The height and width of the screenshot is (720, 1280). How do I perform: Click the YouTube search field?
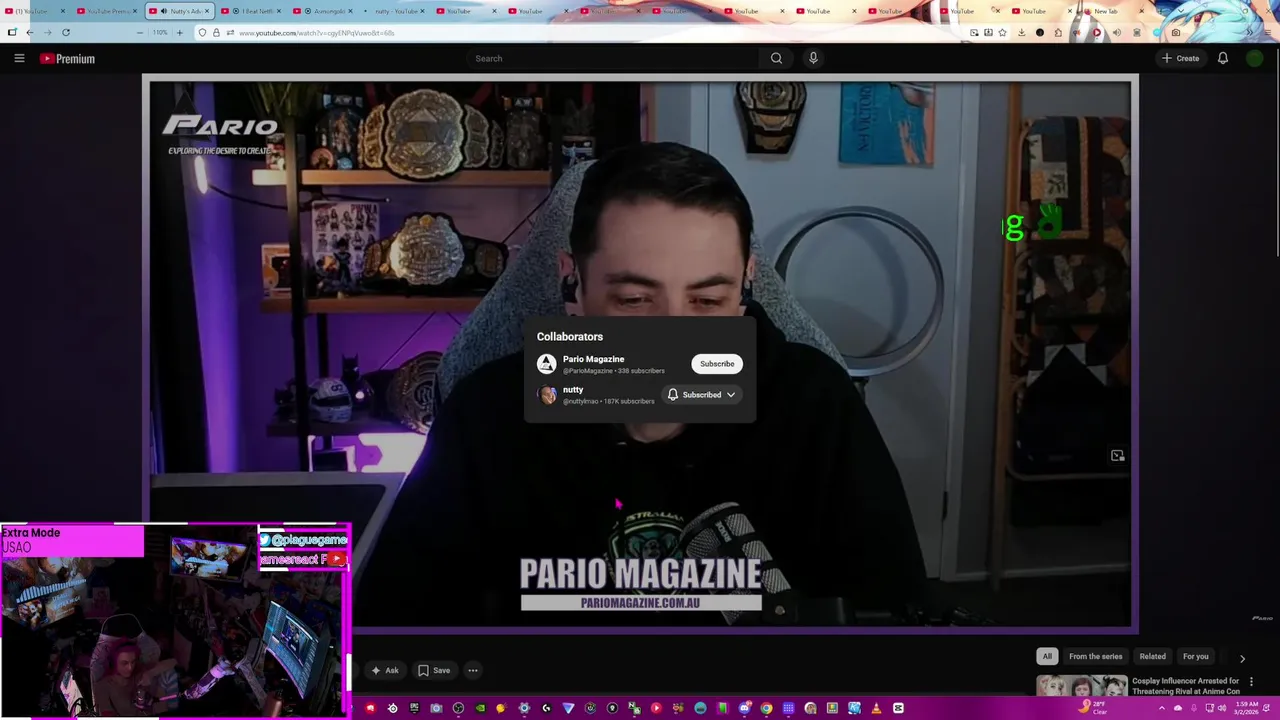(x=612, y=58)
